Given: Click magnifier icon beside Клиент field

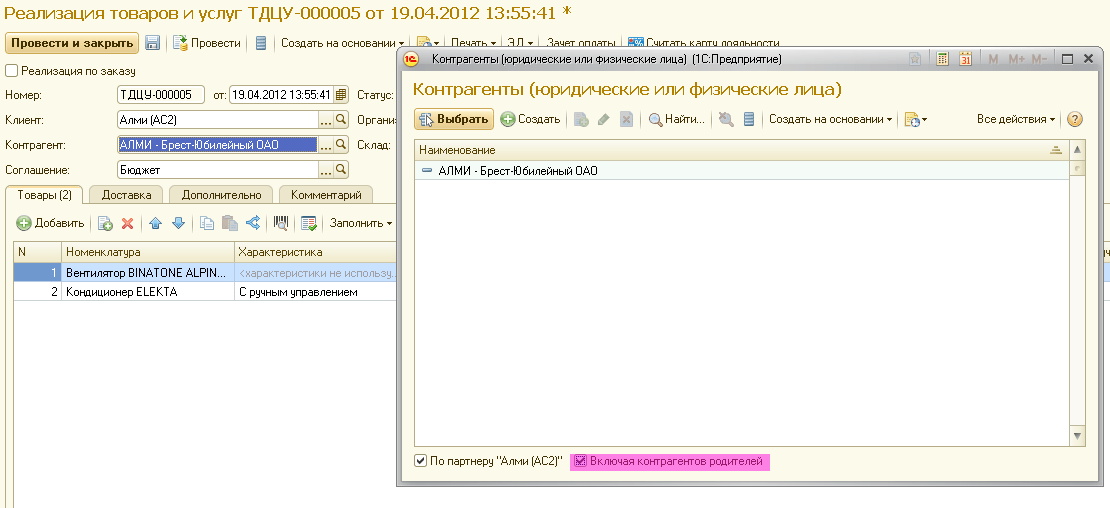Looking at the screenshot, I should (x=341, y=120).
